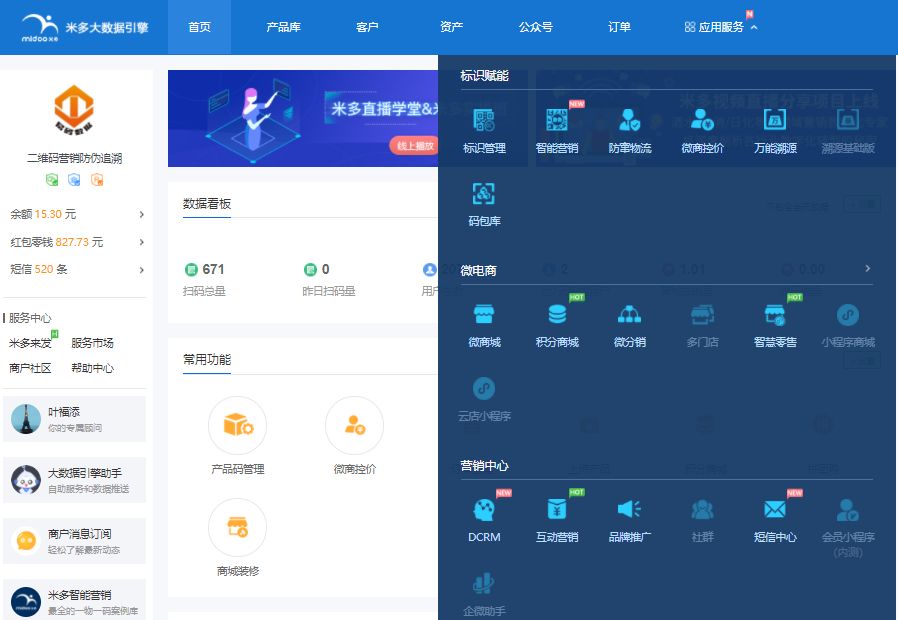The height and width of the screenshot is (620, 898).
Task: Expand the 微电商 category arrow
Action: 868,269
